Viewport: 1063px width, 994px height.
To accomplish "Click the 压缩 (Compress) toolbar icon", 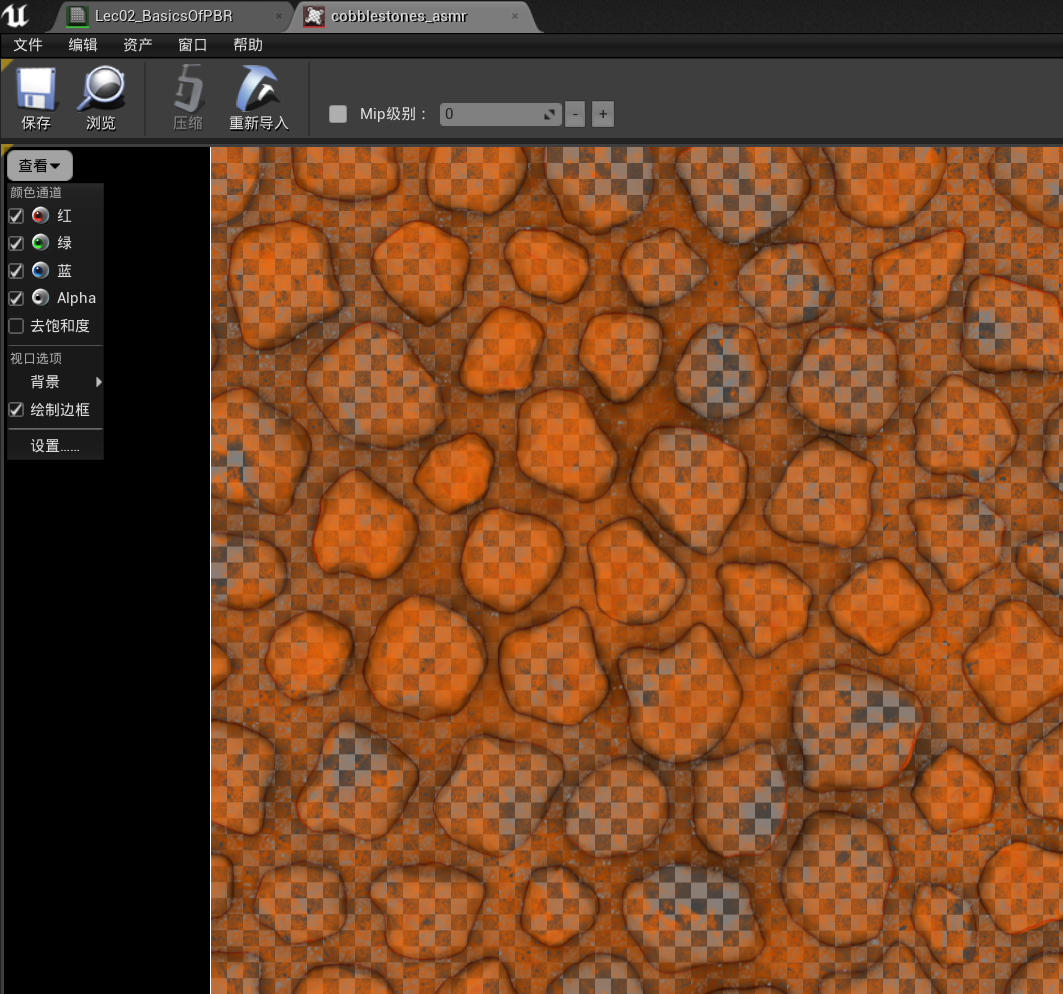I will point(188,89).
